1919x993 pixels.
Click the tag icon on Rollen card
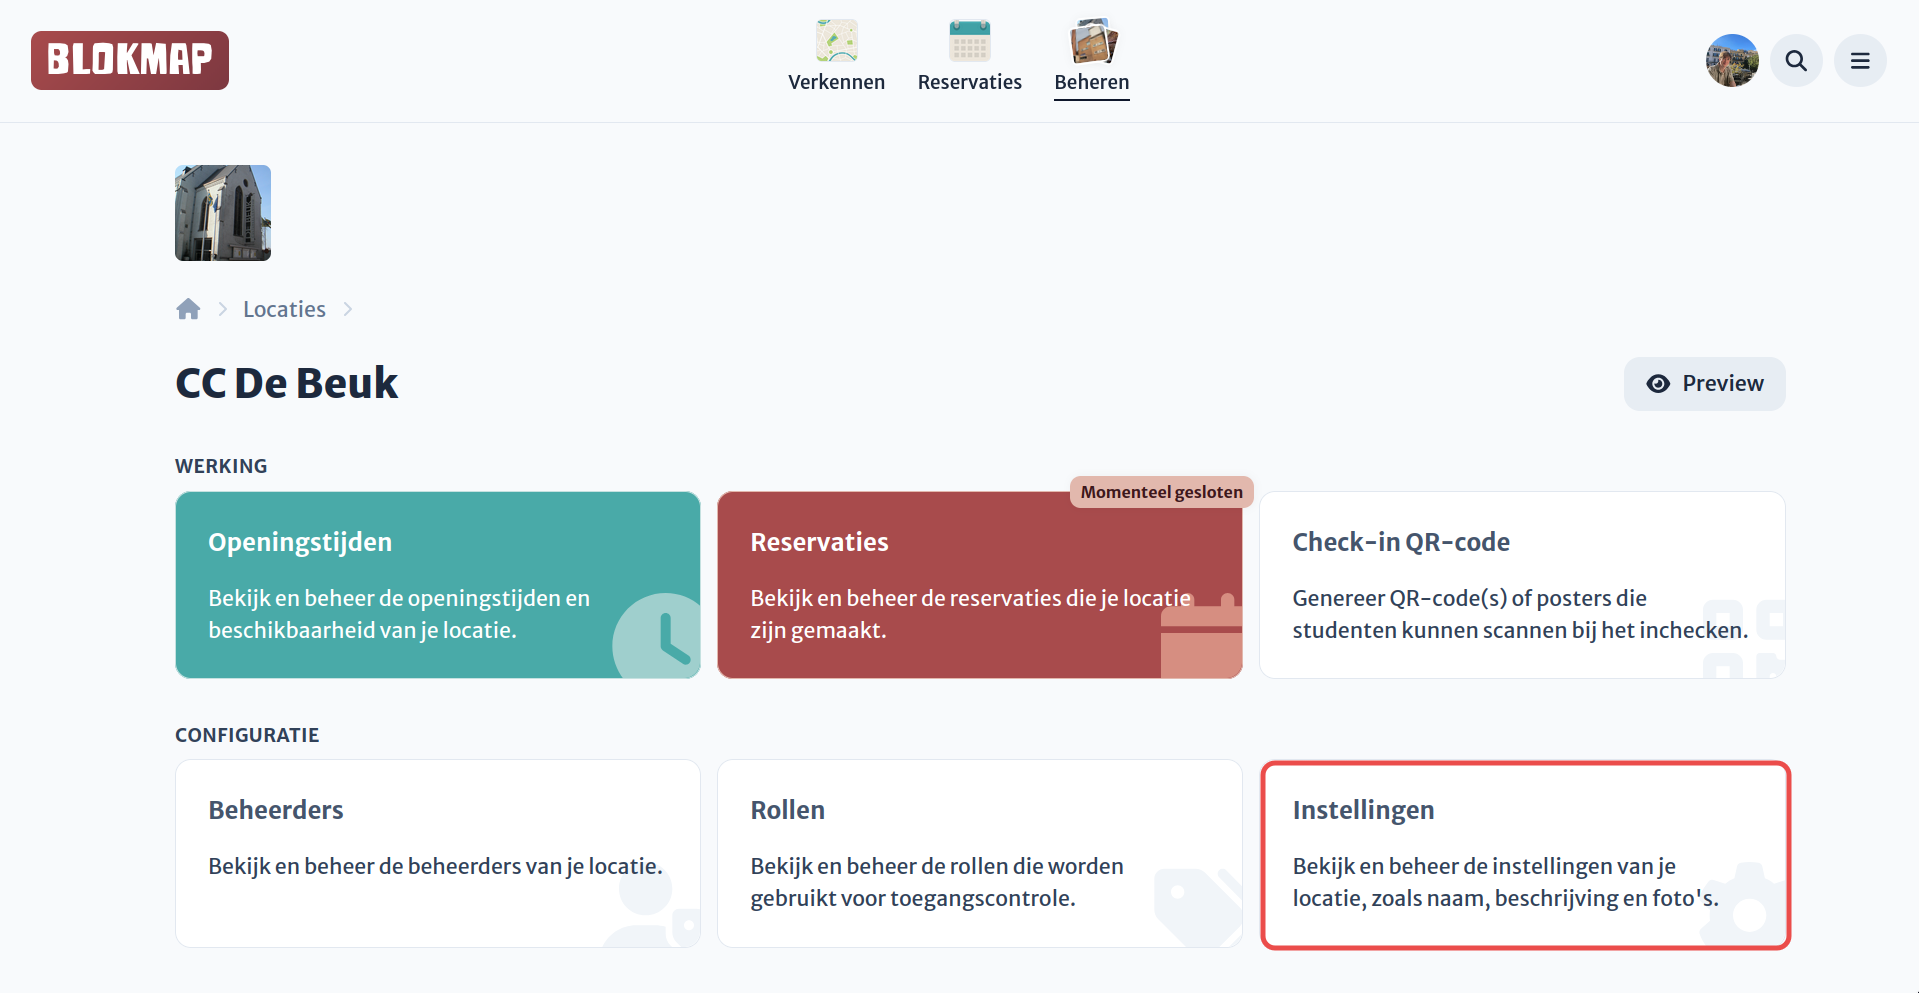[1198, 907]
